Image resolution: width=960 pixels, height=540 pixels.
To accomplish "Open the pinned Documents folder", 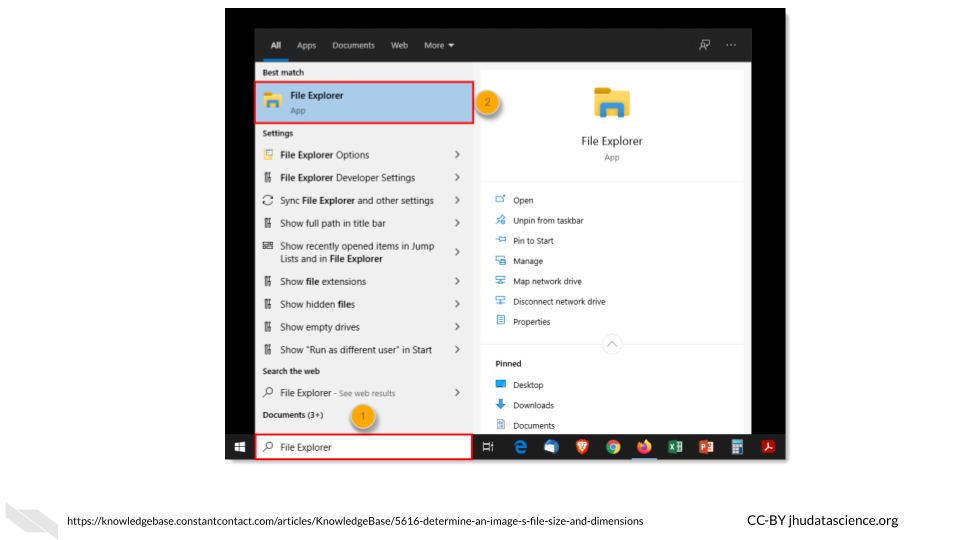I will click(x=534, y=426).
